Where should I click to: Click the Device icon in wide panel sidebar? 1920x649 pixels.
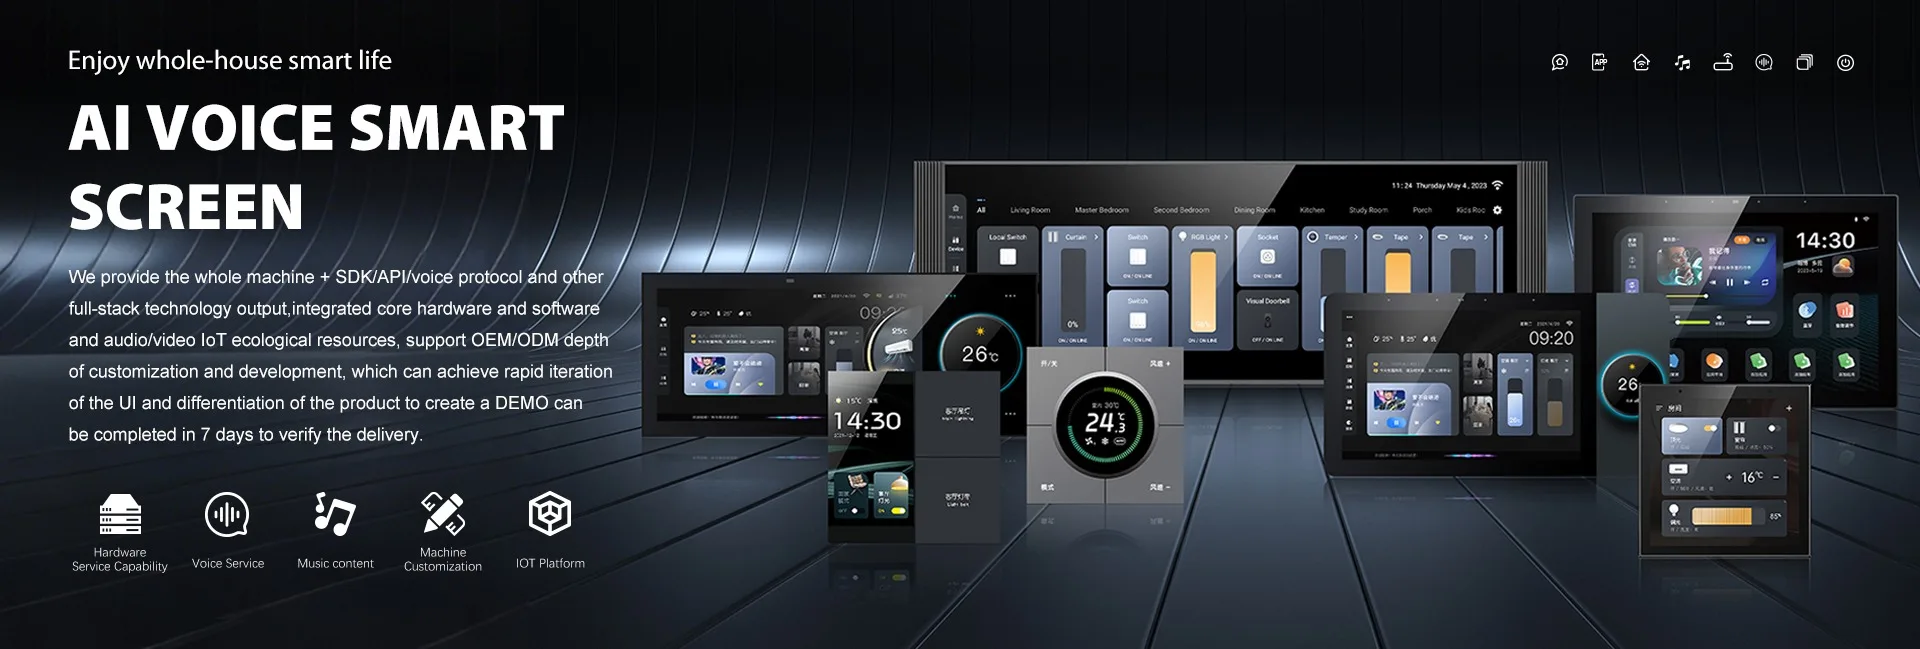(x=956, y=243)
